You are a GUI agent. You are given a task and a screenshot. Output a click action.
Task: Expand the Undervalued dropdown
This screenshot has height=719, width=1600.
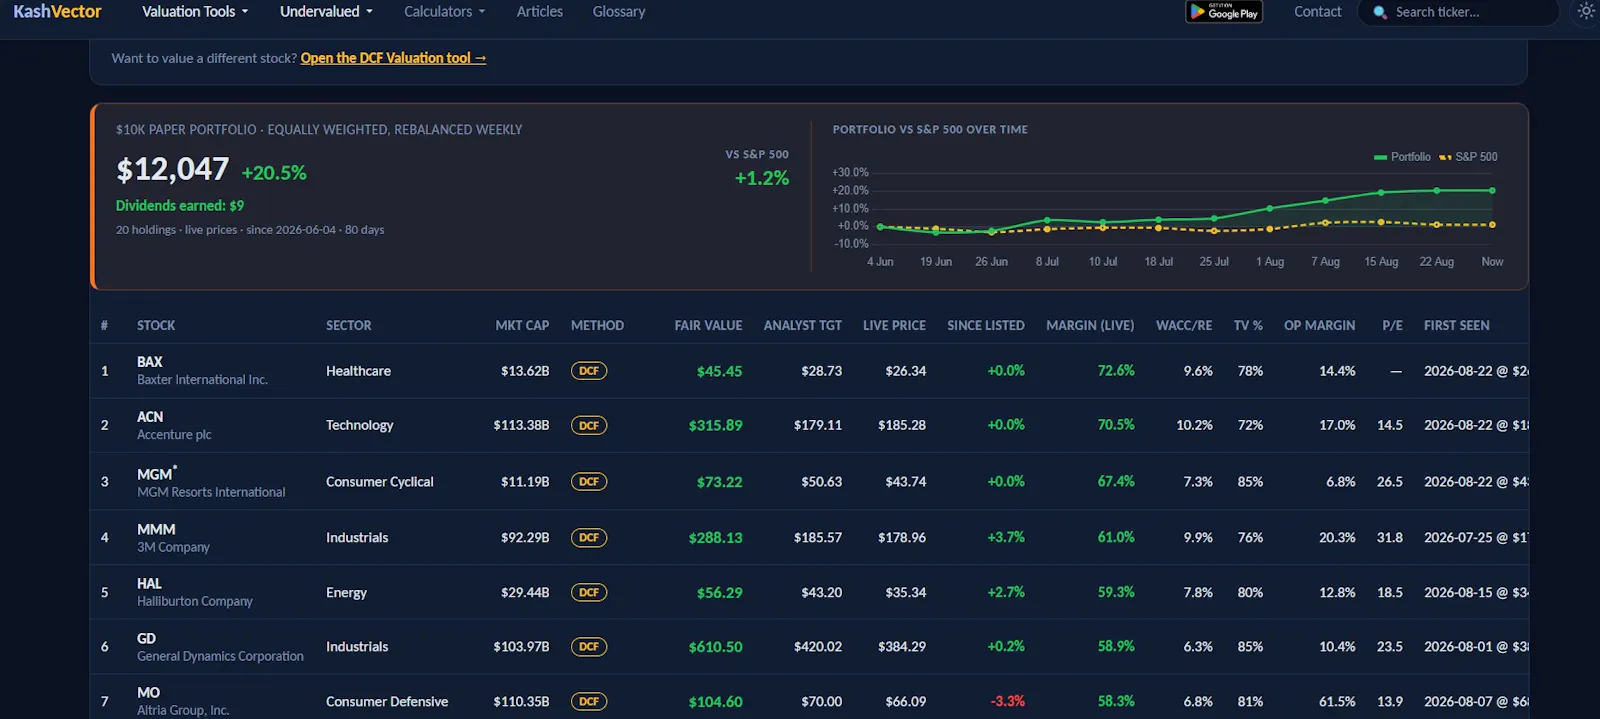click(326, 12)
